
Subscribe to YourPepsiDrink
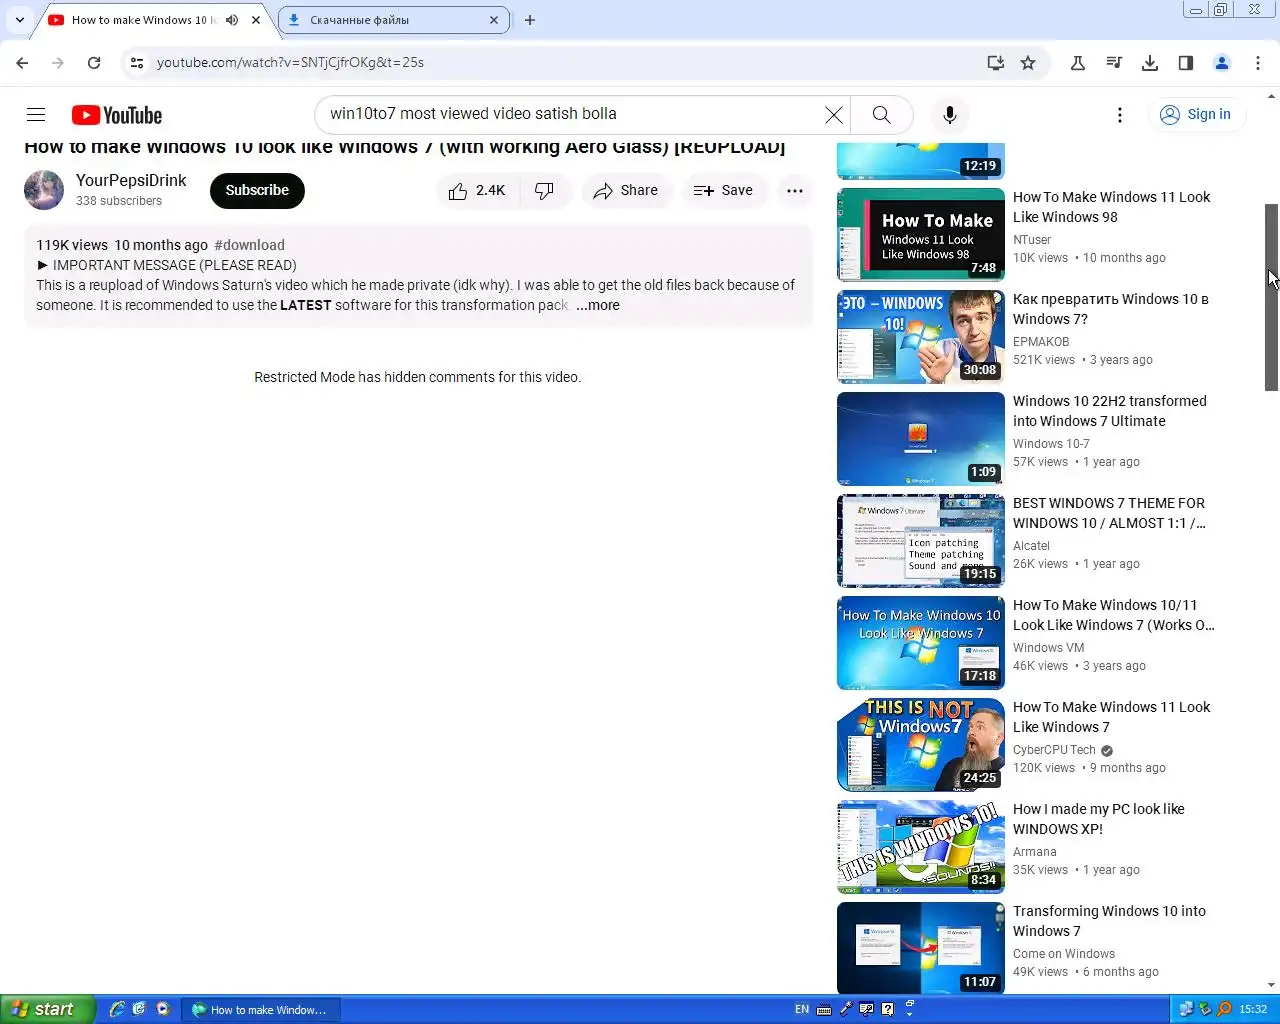257,190
